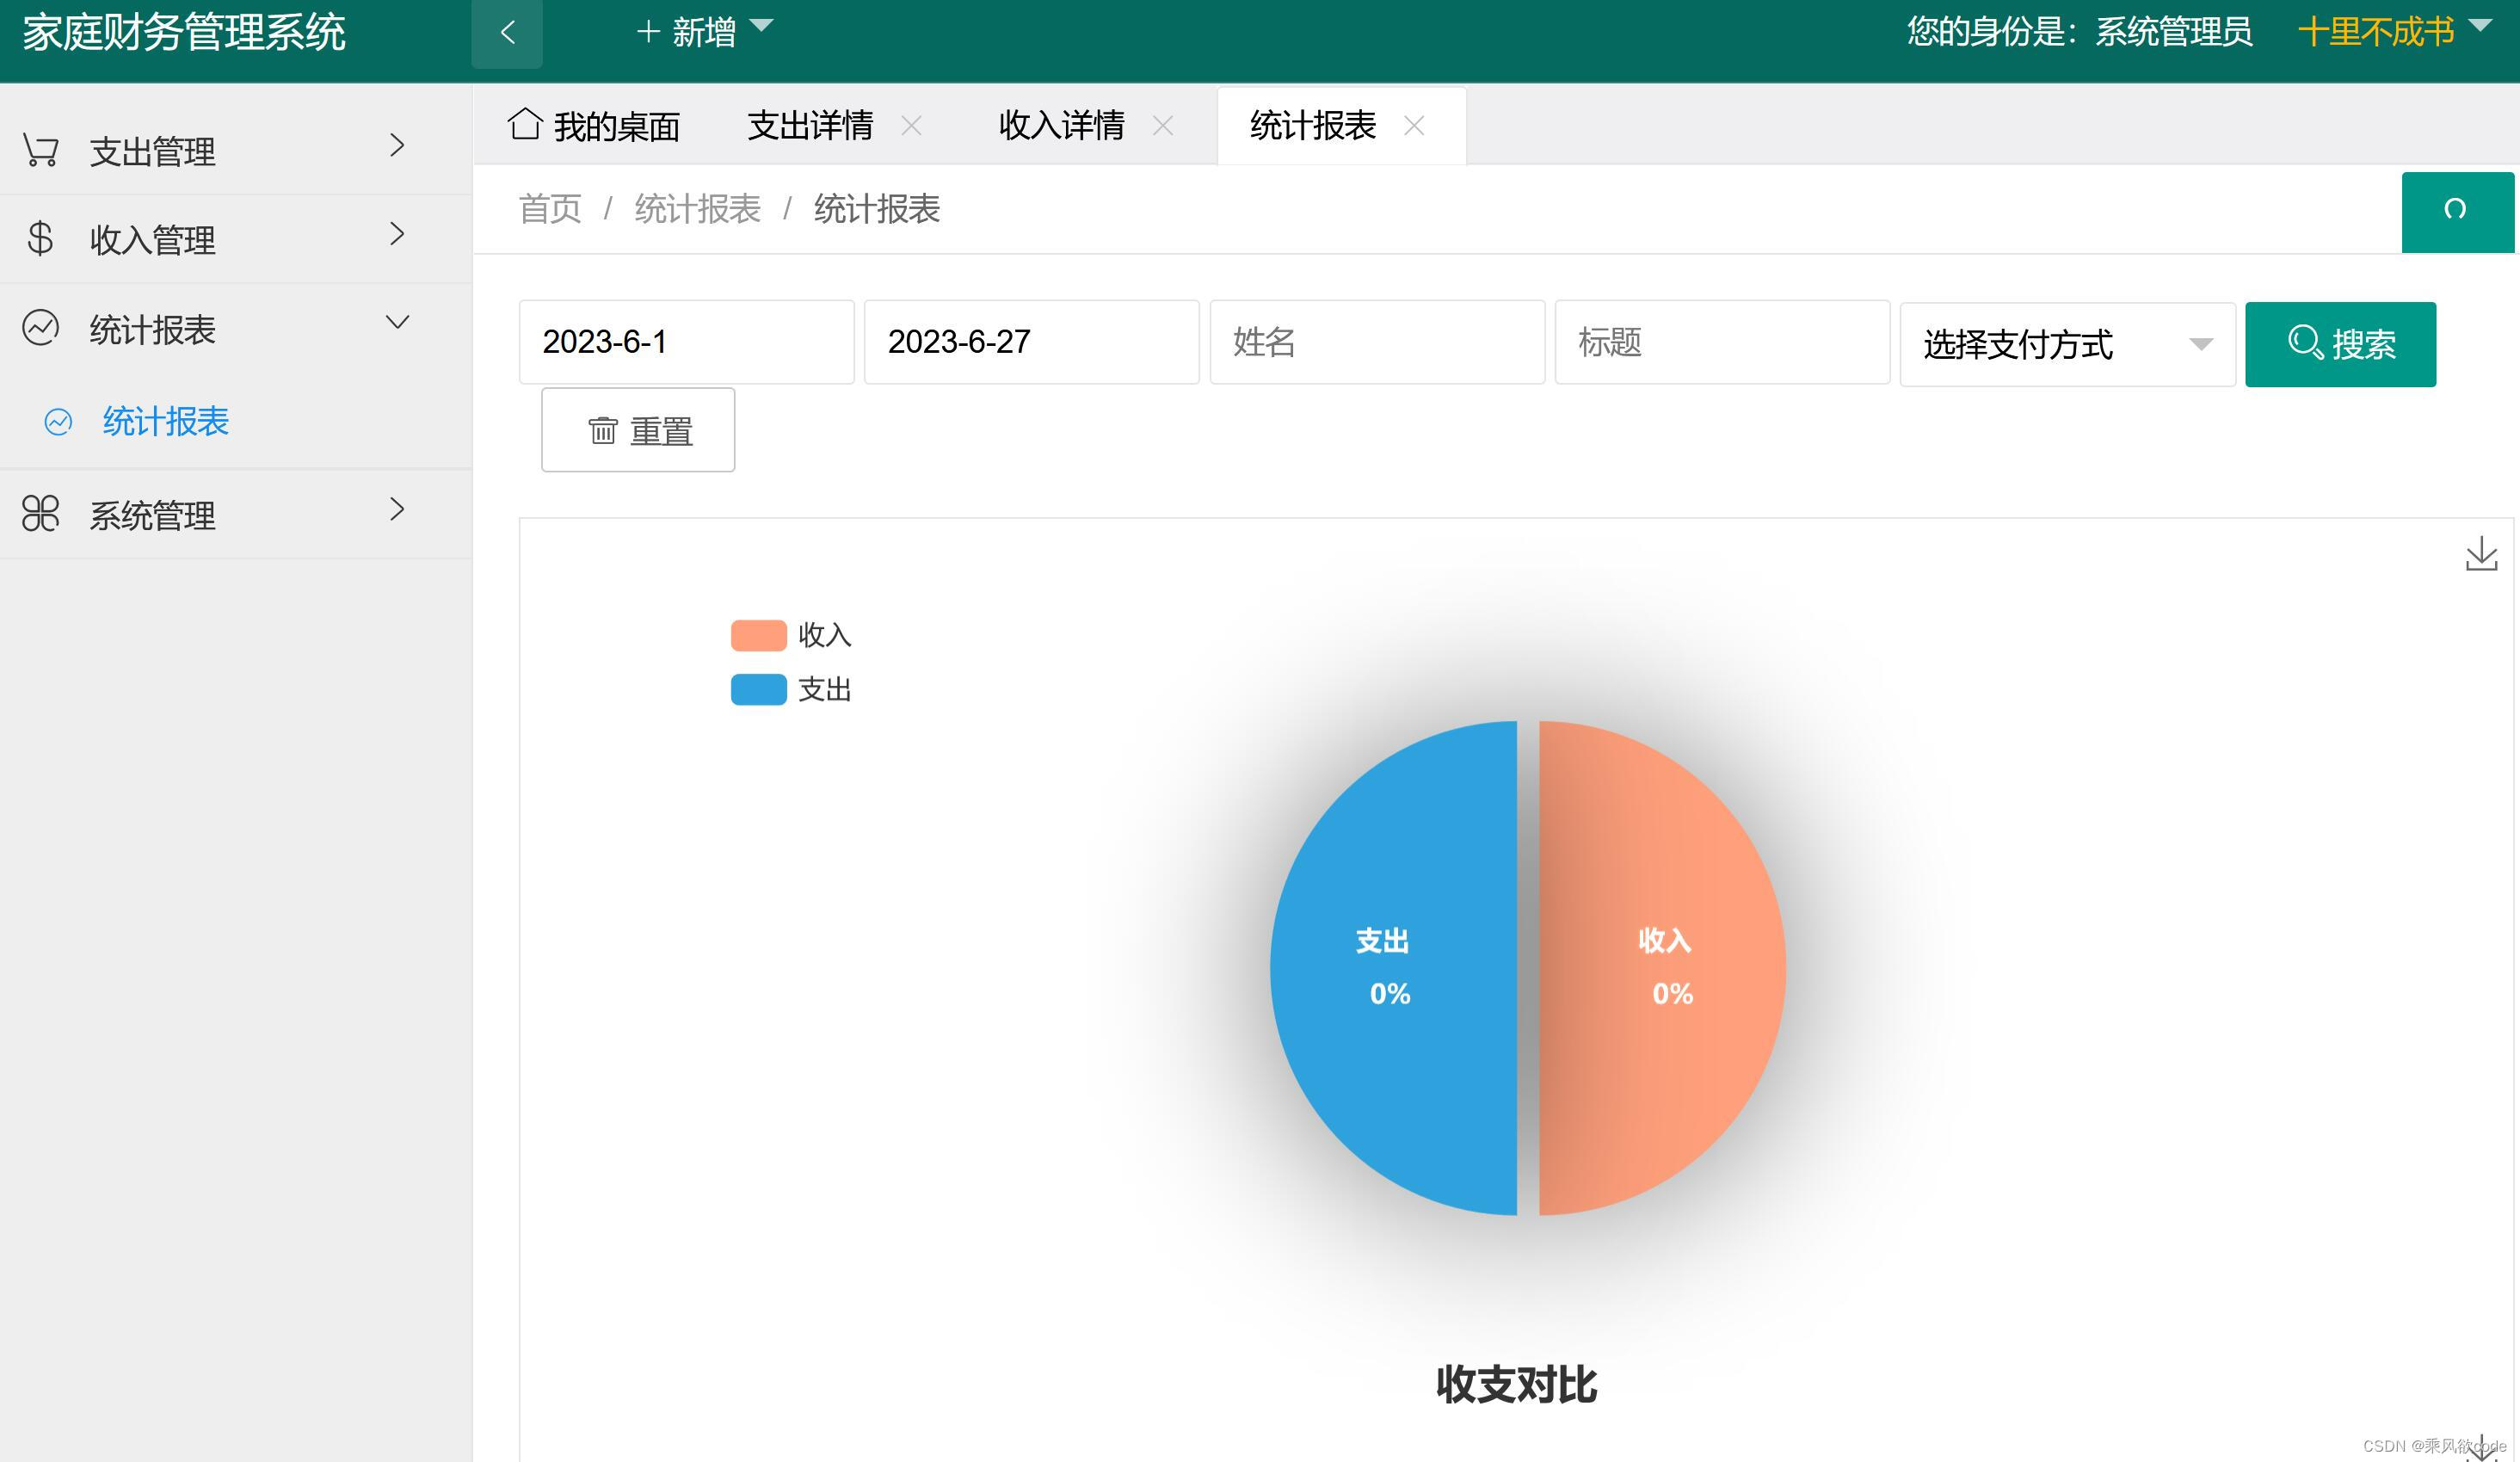Image resolution: width=2520 pixels, height=1462 pixels.
Task: Click the download icon above the pie chart
Action: click(x=2482, y=554)
